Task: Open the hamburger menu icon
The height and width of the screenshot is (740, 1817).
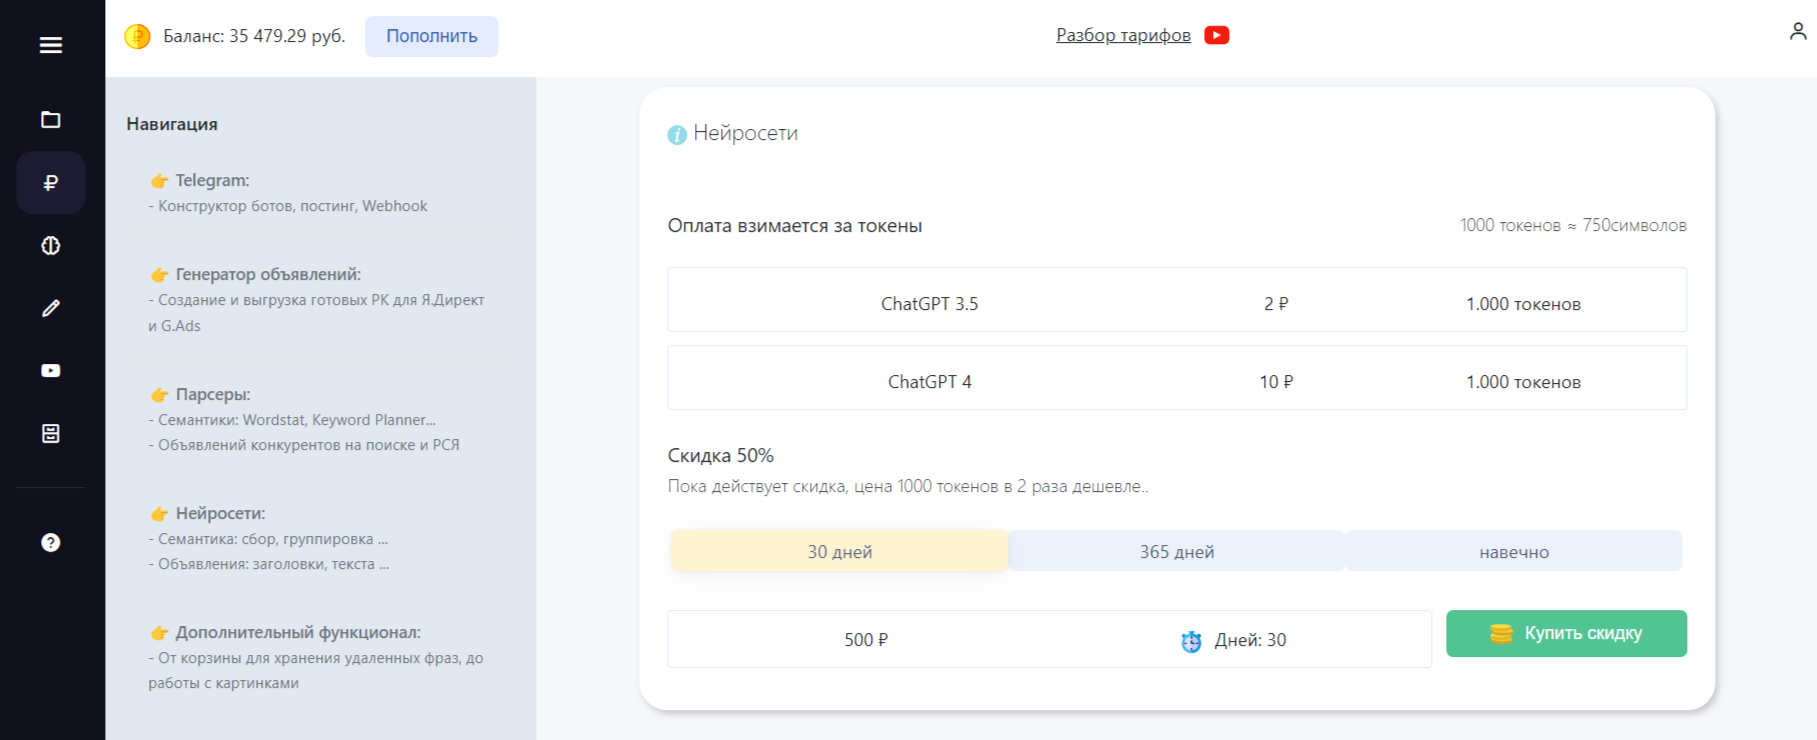Action: pos(51,45)
